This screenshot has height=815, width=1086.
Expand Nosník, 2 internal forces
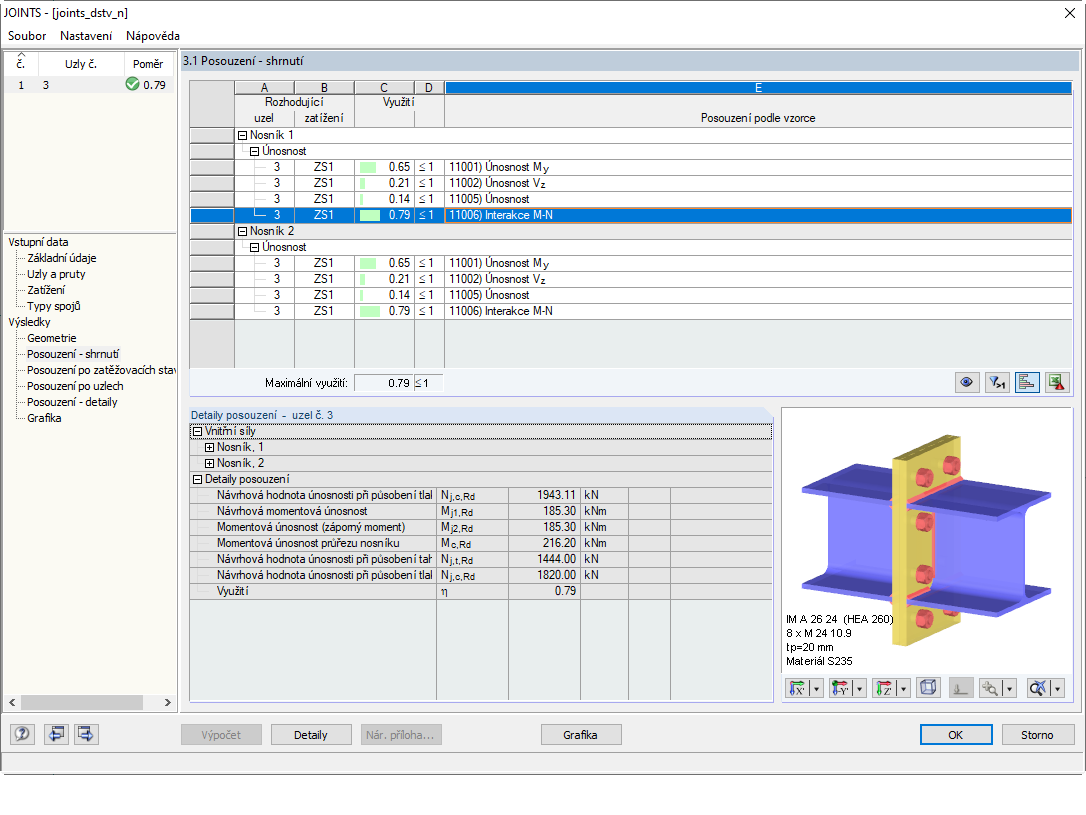[209, 463]
